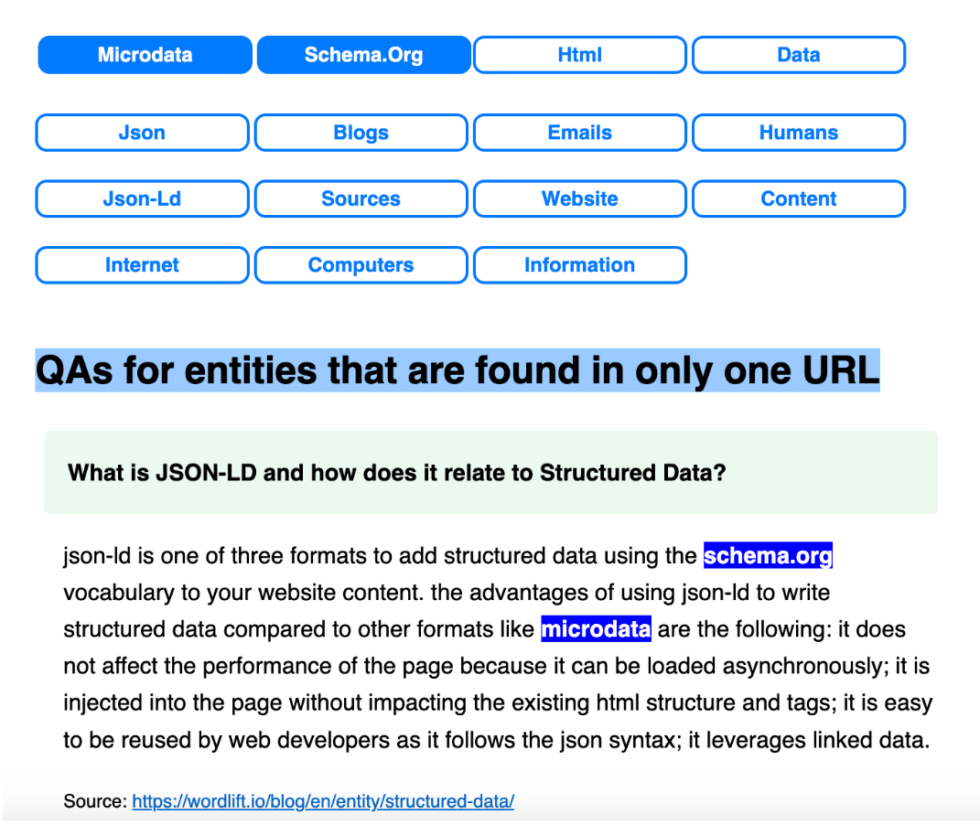Click the Internet tag pill
Viewport: 980px width, 825px height.
141,265
